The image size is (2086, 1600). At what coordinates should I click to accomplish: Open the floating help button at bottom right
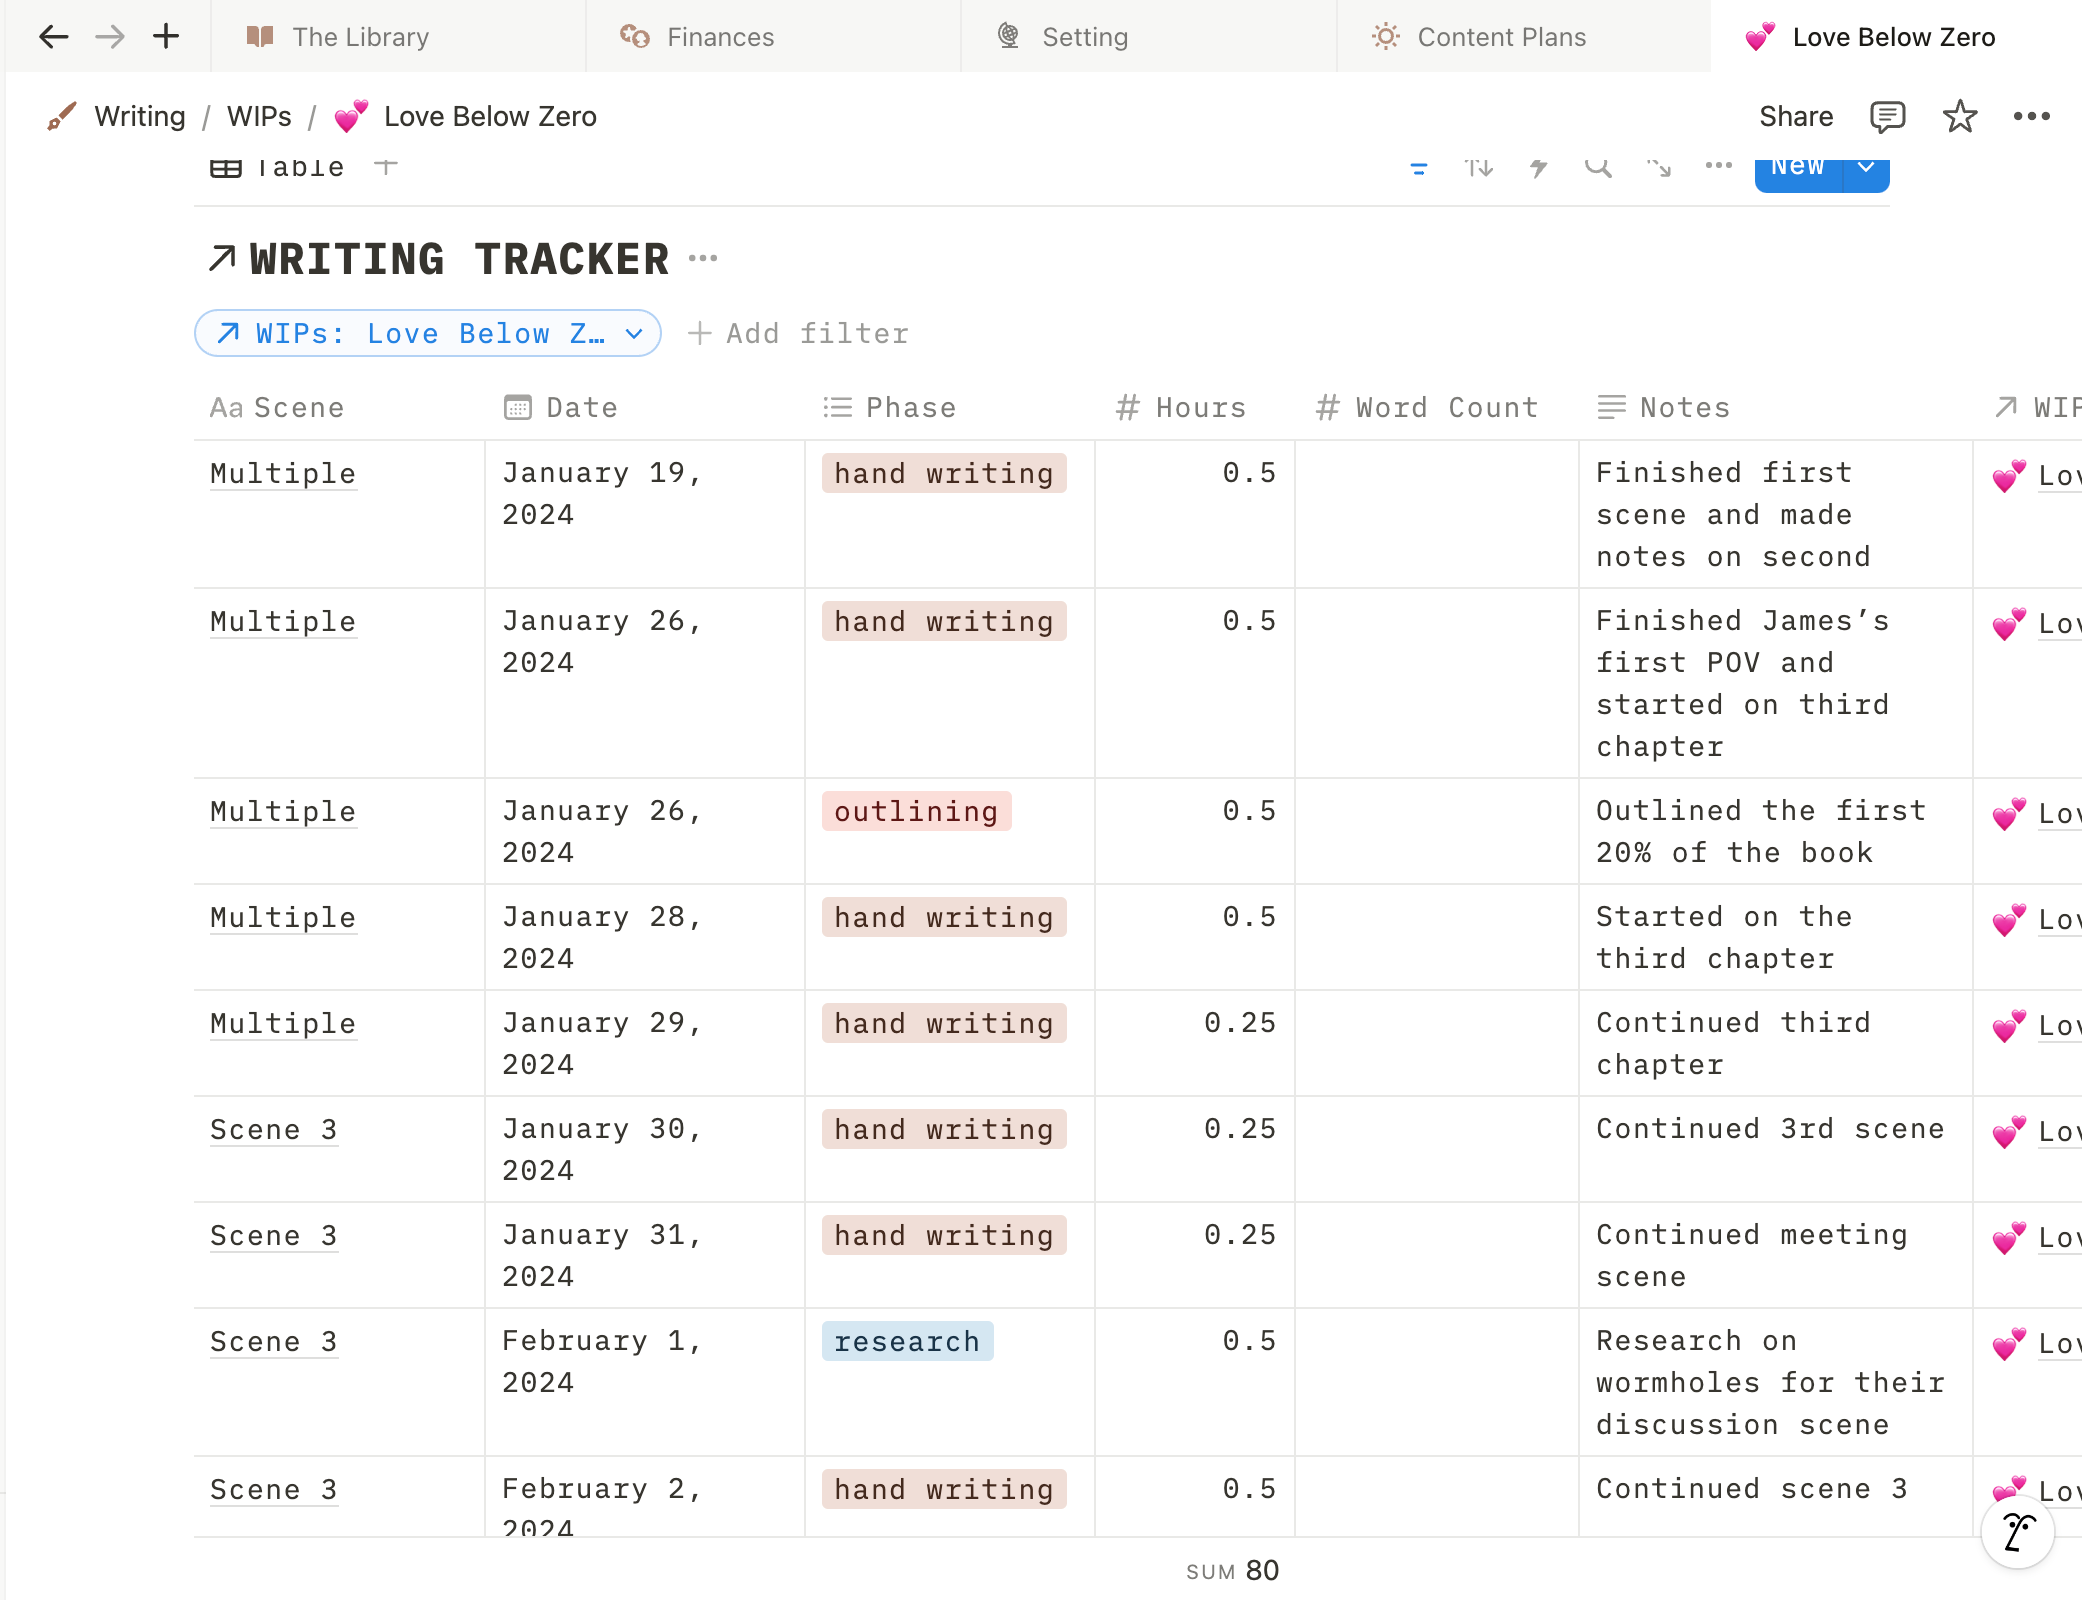(x=2017, y=1531)
